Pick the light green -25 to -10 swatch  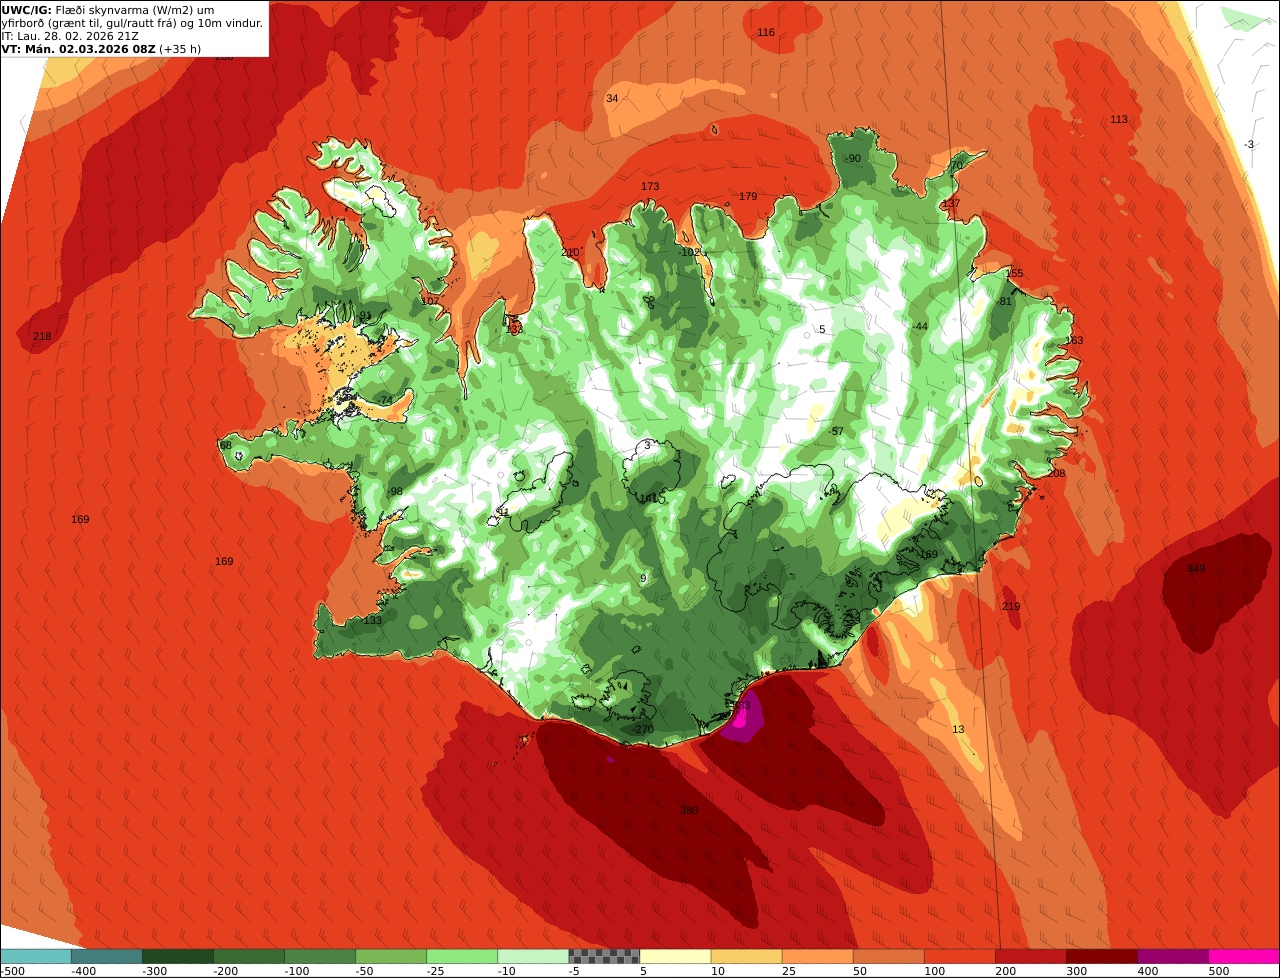pos(462,956)
